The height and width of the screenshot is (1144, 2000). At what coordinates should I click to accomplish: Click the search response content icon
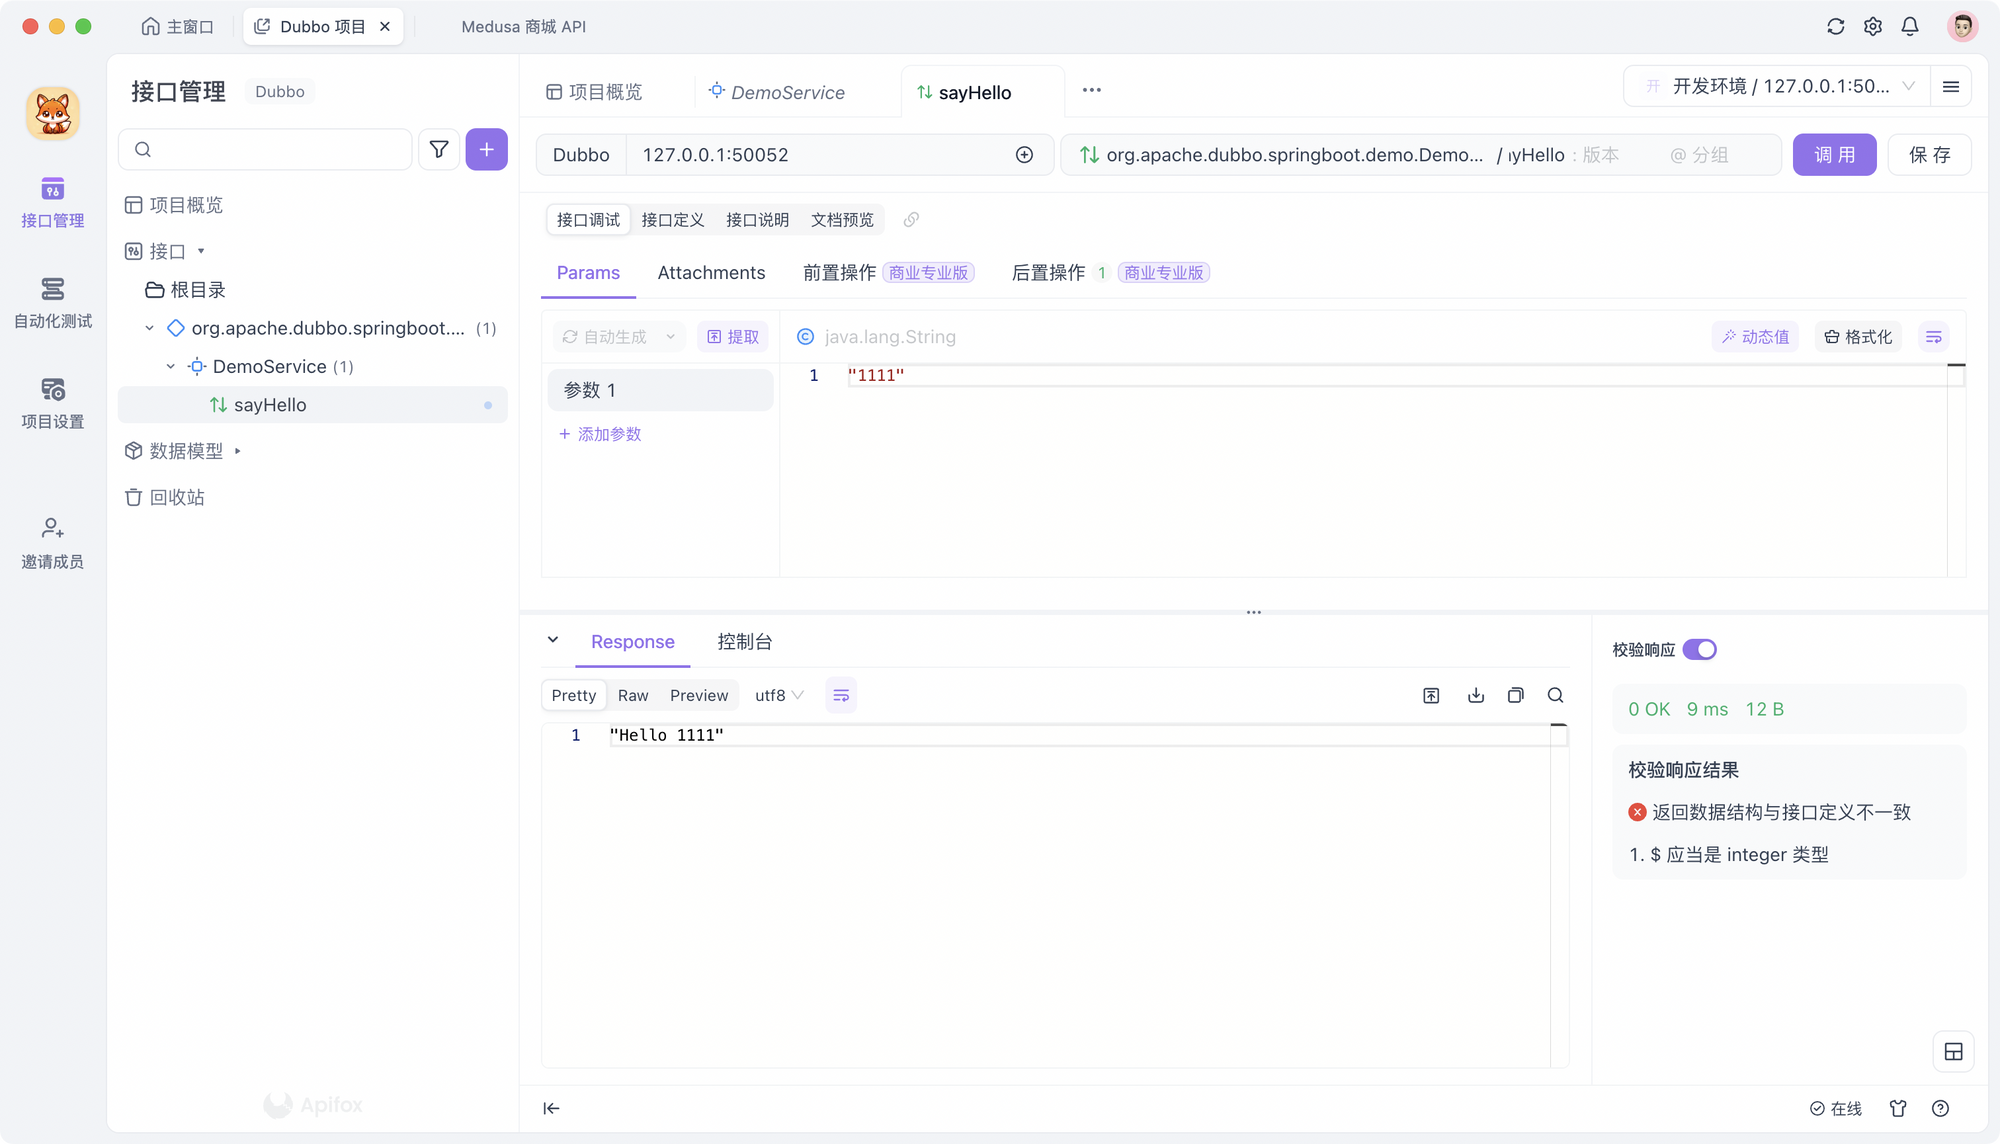pos(1555,695)
